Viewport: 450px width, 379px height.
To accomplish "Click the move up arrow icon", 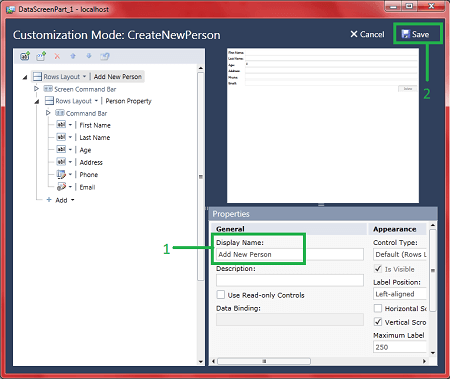I will tap(73, 56).
